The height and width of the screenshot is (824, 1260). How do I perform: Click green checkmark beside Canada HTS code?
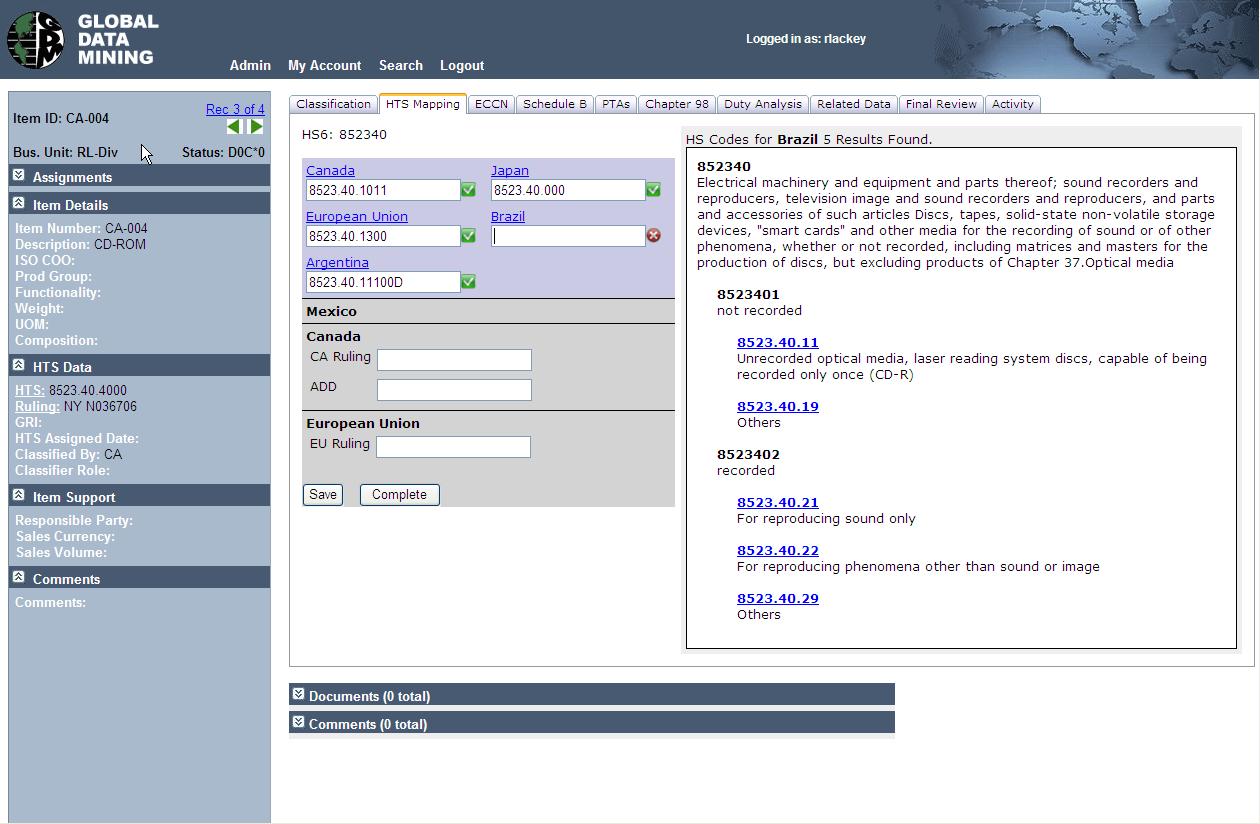(468, 190)
